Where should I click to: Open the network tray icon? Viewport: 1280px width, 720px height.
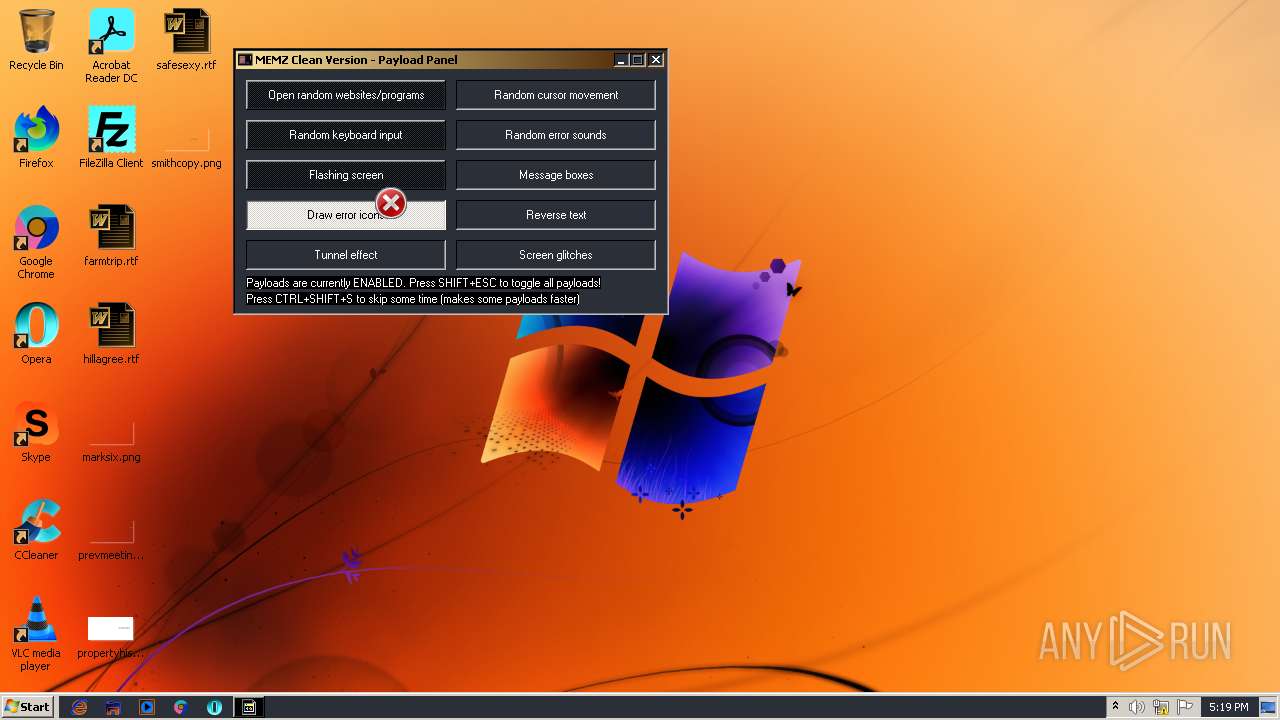1161,707
